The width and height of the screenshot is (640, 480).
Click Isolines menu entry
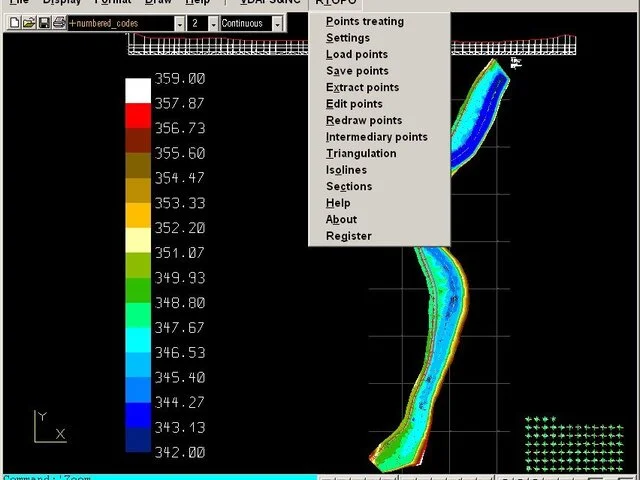click(346, 170)
